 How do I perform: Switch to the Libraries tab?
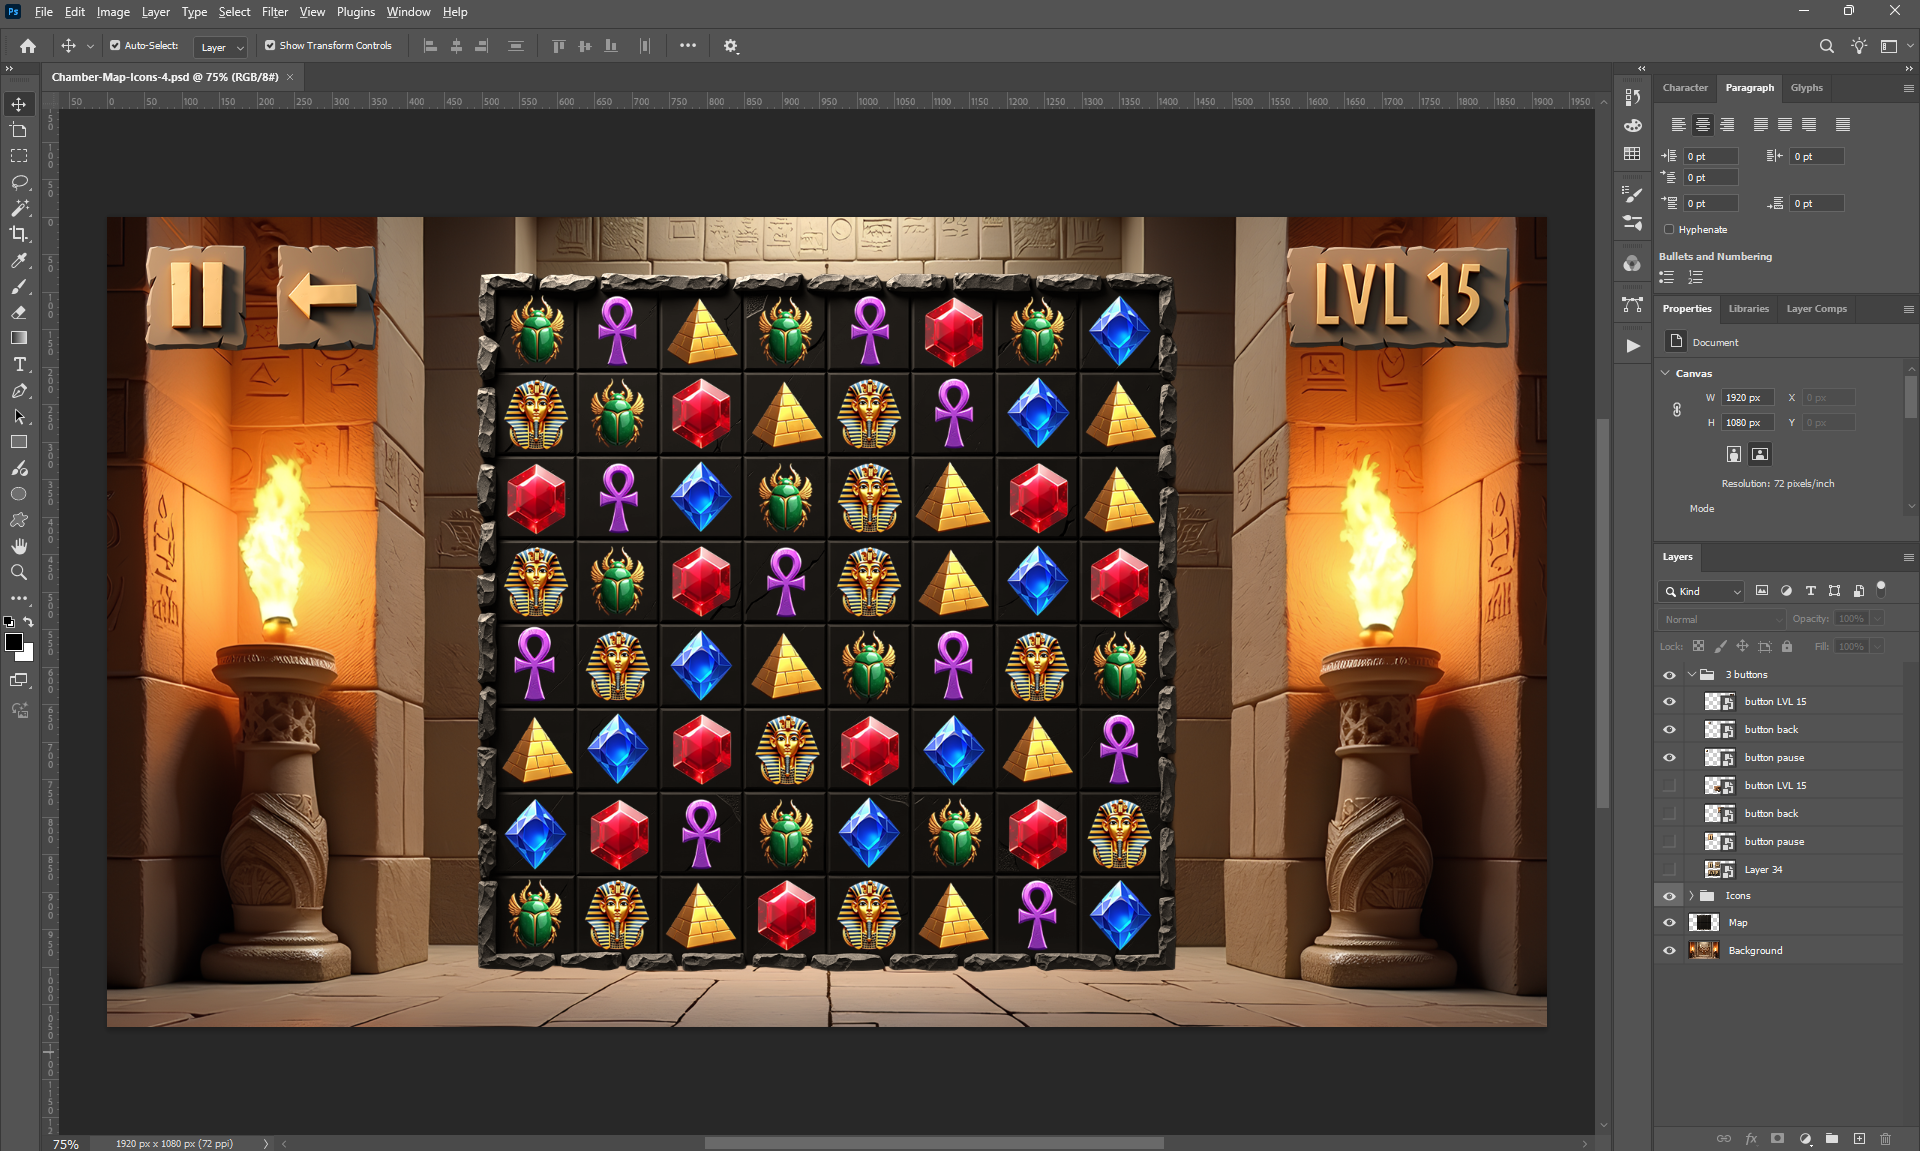click(1748, 309)
